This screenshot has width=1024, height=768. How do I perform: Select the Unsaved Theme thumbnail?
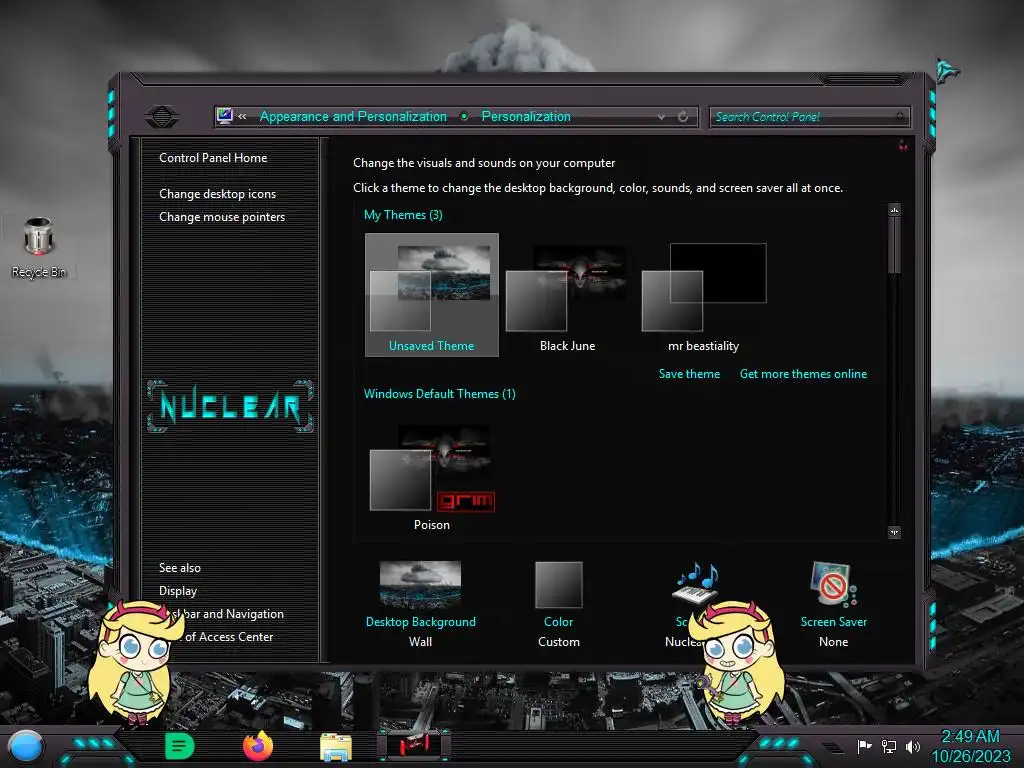coord(432,295)
